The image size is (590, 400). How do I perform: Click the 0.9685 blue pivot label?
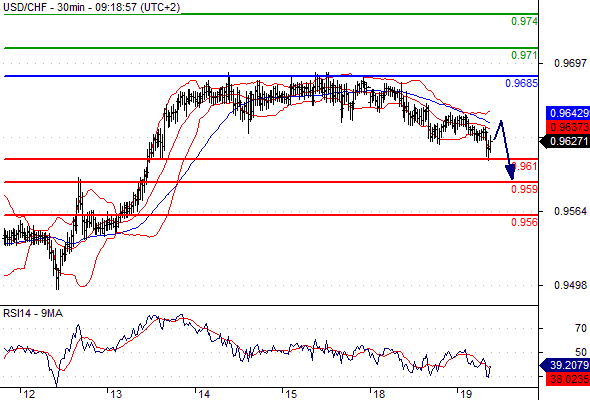[521, 83]
